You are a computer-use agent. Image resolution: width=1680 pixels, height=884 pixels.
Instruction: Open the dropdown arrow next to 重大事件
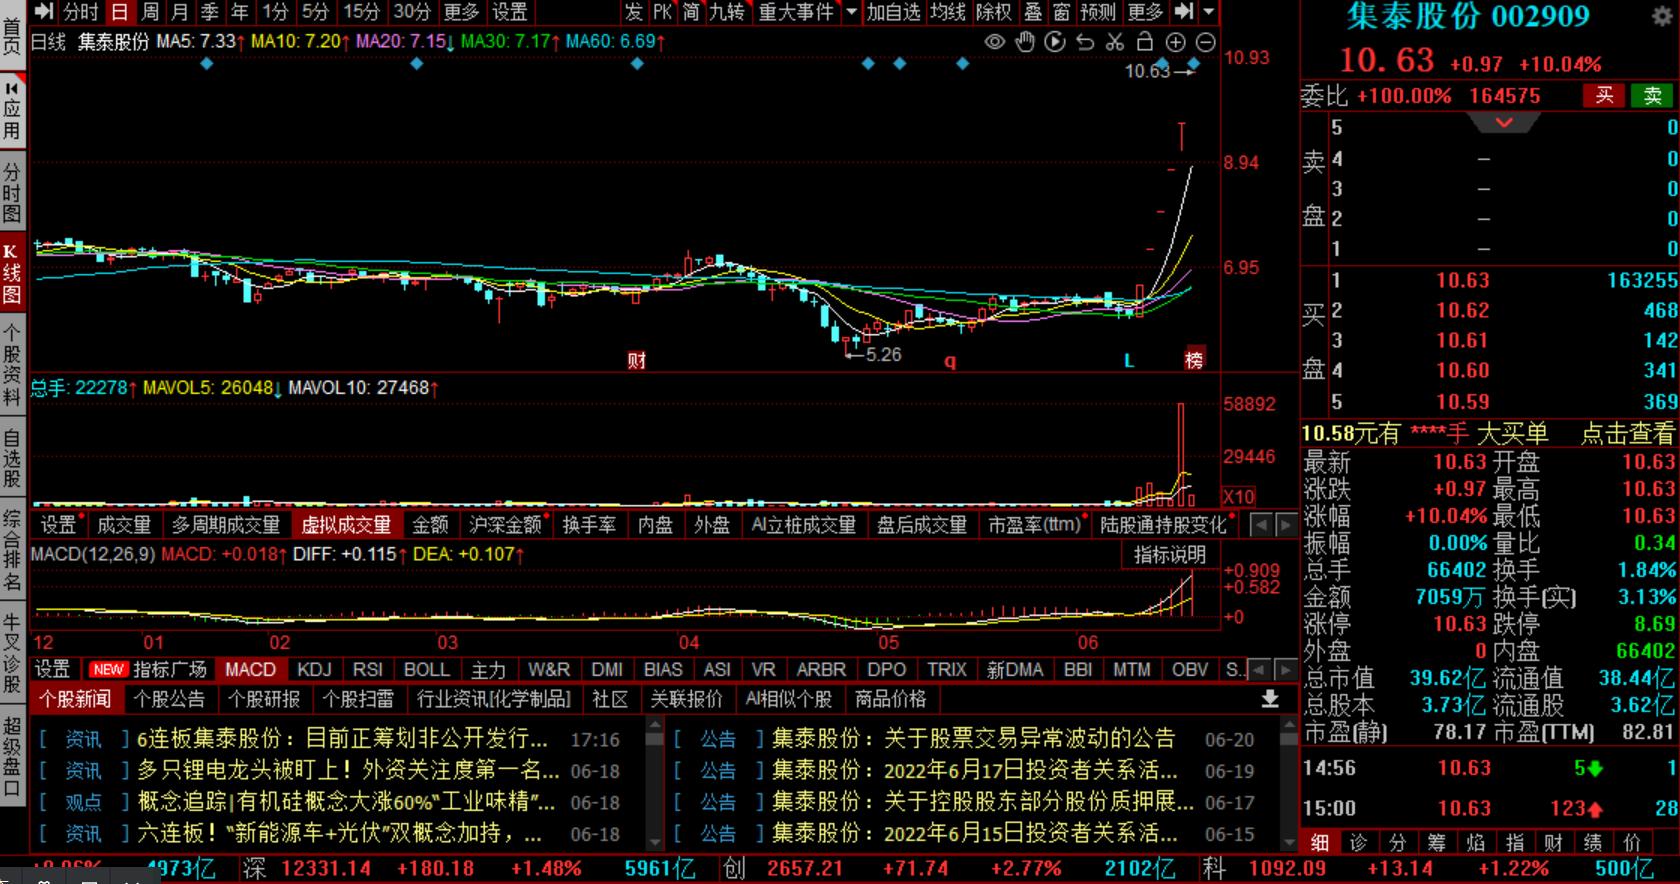[851, 12]
